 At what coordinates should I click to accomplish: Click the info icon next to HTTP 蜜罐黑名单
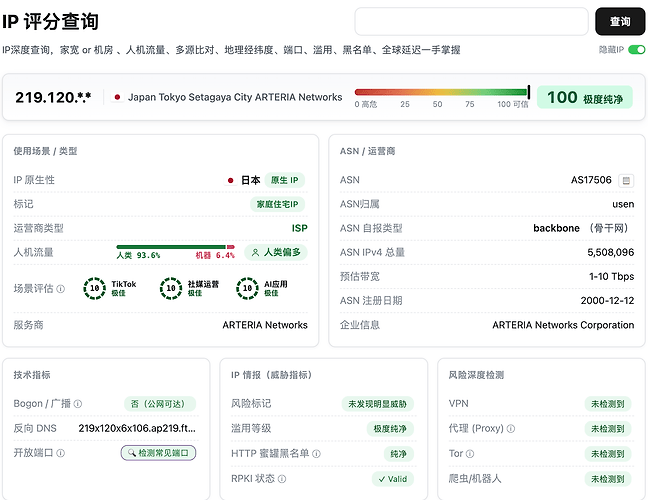[316, 454]
